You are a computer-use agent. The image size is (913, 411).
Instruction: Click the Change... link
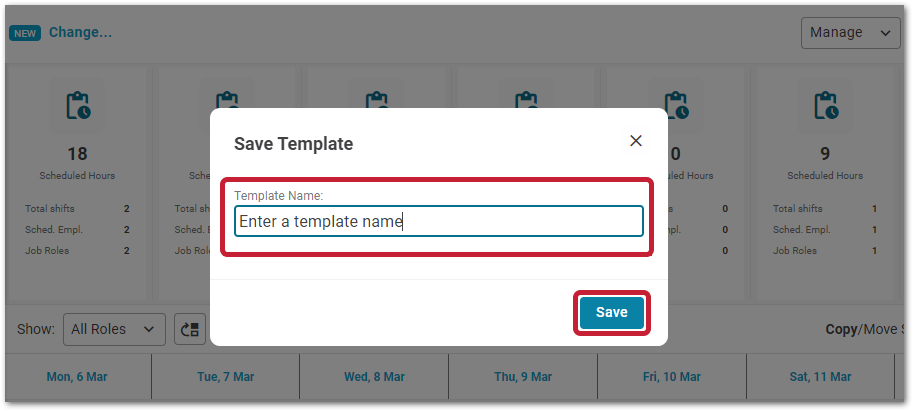click(80, 33)
